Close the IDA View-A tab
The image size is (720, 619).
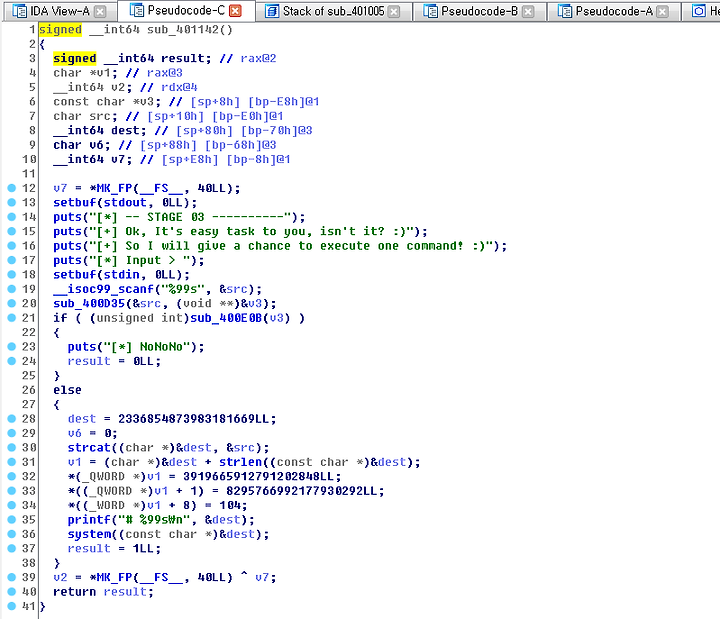[x=100, y=11]
